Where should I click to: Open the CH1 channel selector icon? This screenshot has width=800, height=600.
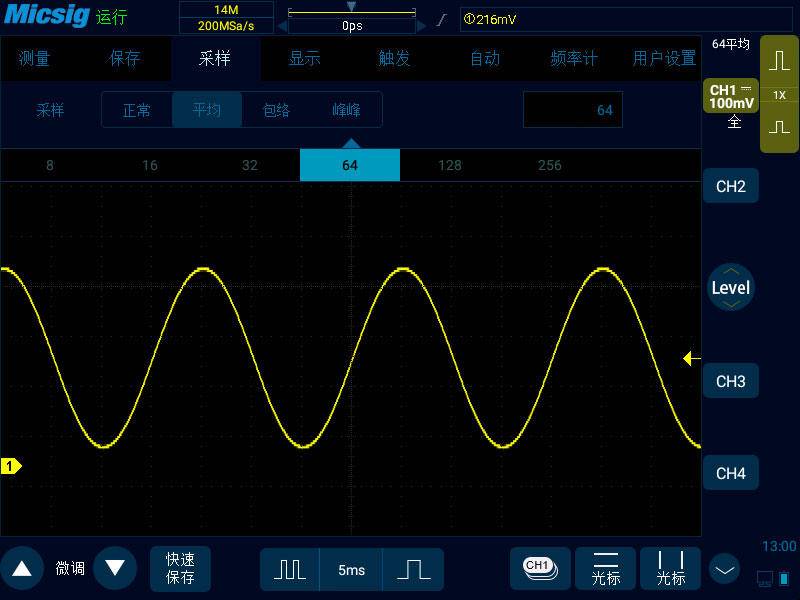click(x=540, y=568)
